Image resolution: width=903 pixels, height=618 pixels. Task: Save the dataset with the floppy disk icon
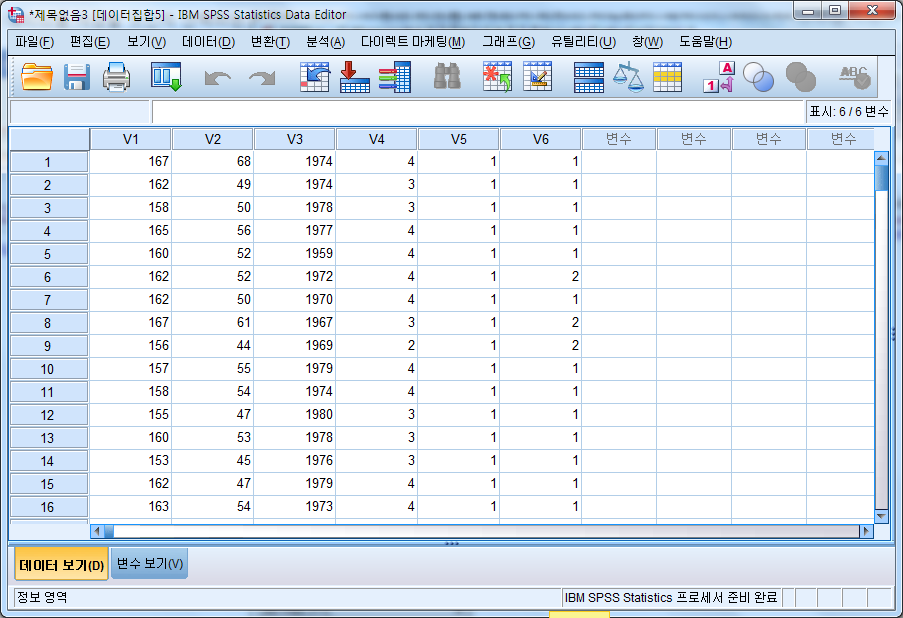pyautogui.click(x=77, y=77)
